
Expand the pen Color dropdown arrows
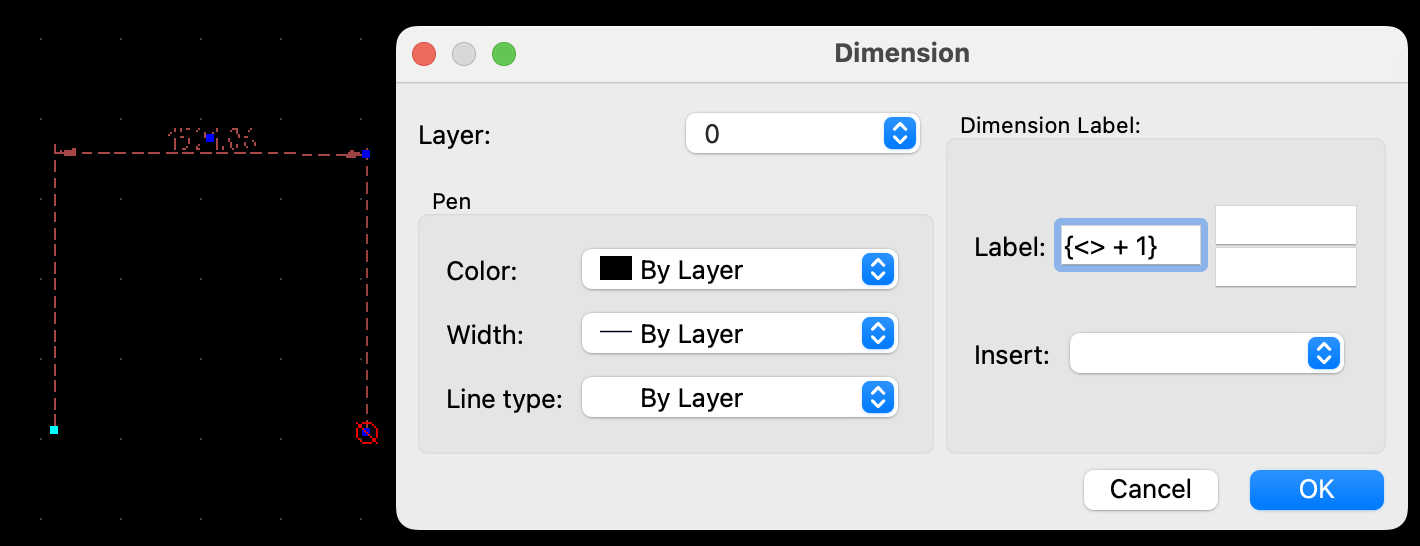coord(877,270)
